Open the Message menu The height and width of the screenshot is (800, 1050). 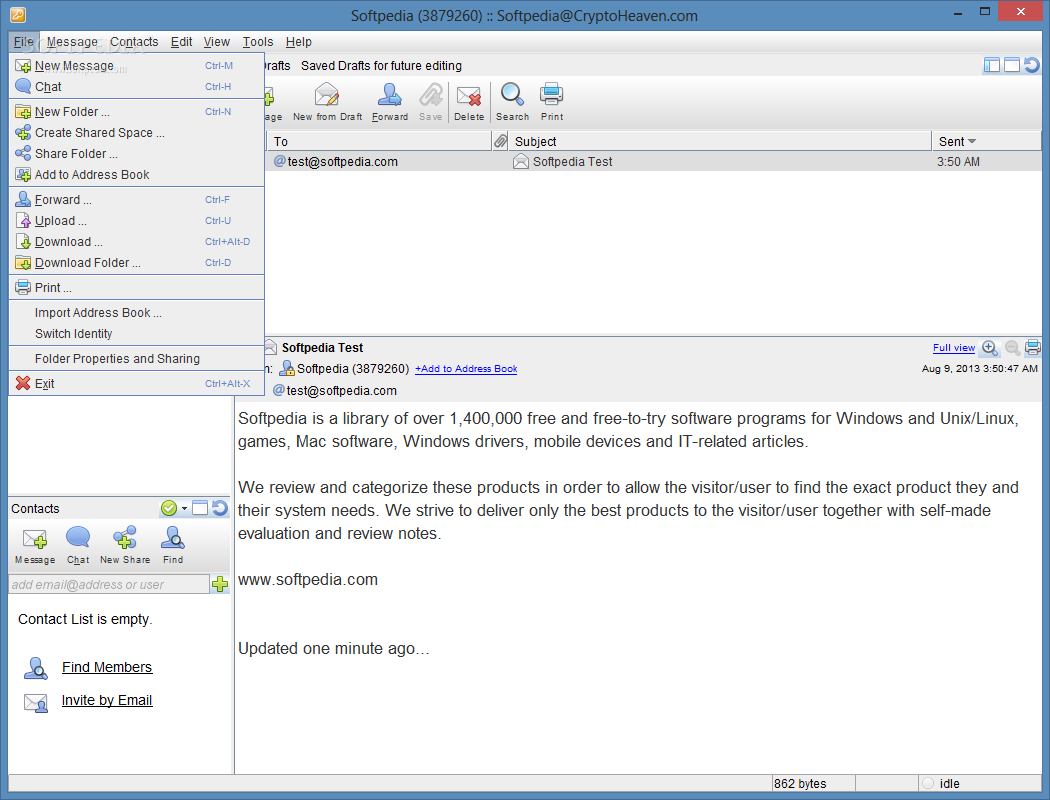point(72,42)
